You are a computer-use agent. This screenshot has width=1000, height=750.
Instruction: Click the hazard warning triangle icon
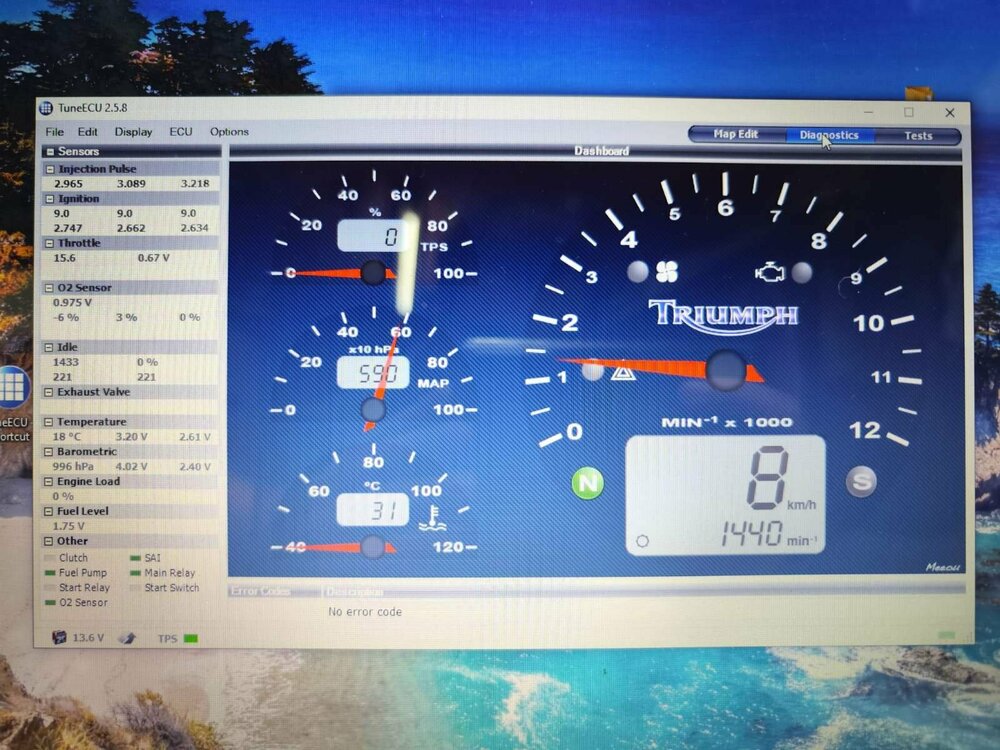click(622, 371)
